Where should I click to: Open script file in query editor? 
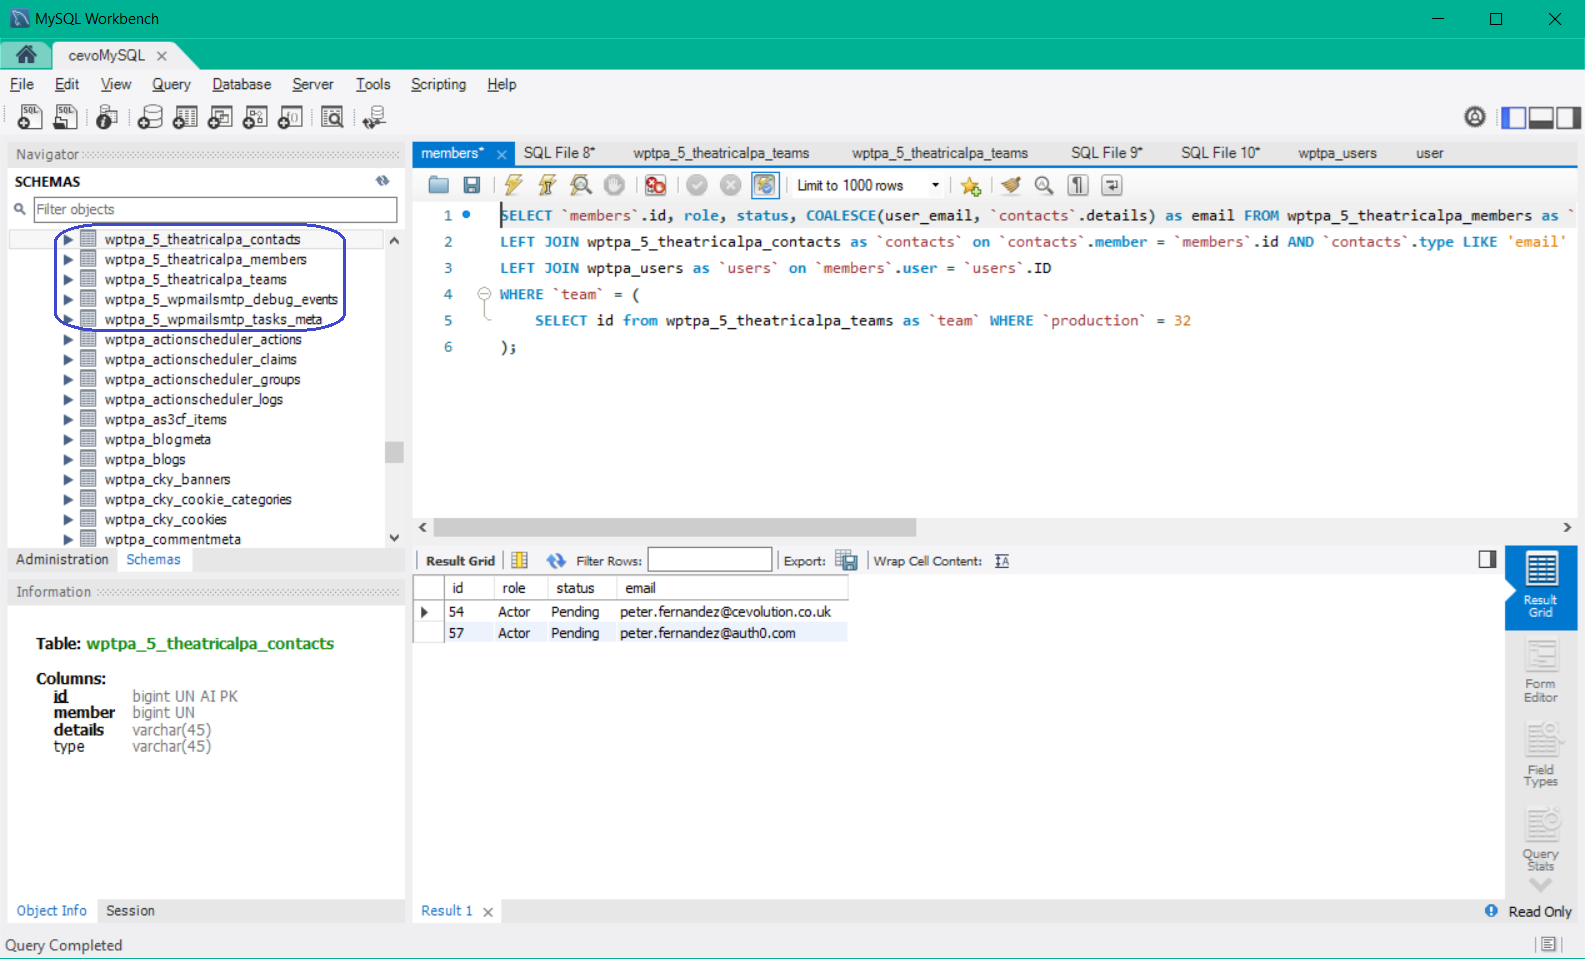point(438,185)
